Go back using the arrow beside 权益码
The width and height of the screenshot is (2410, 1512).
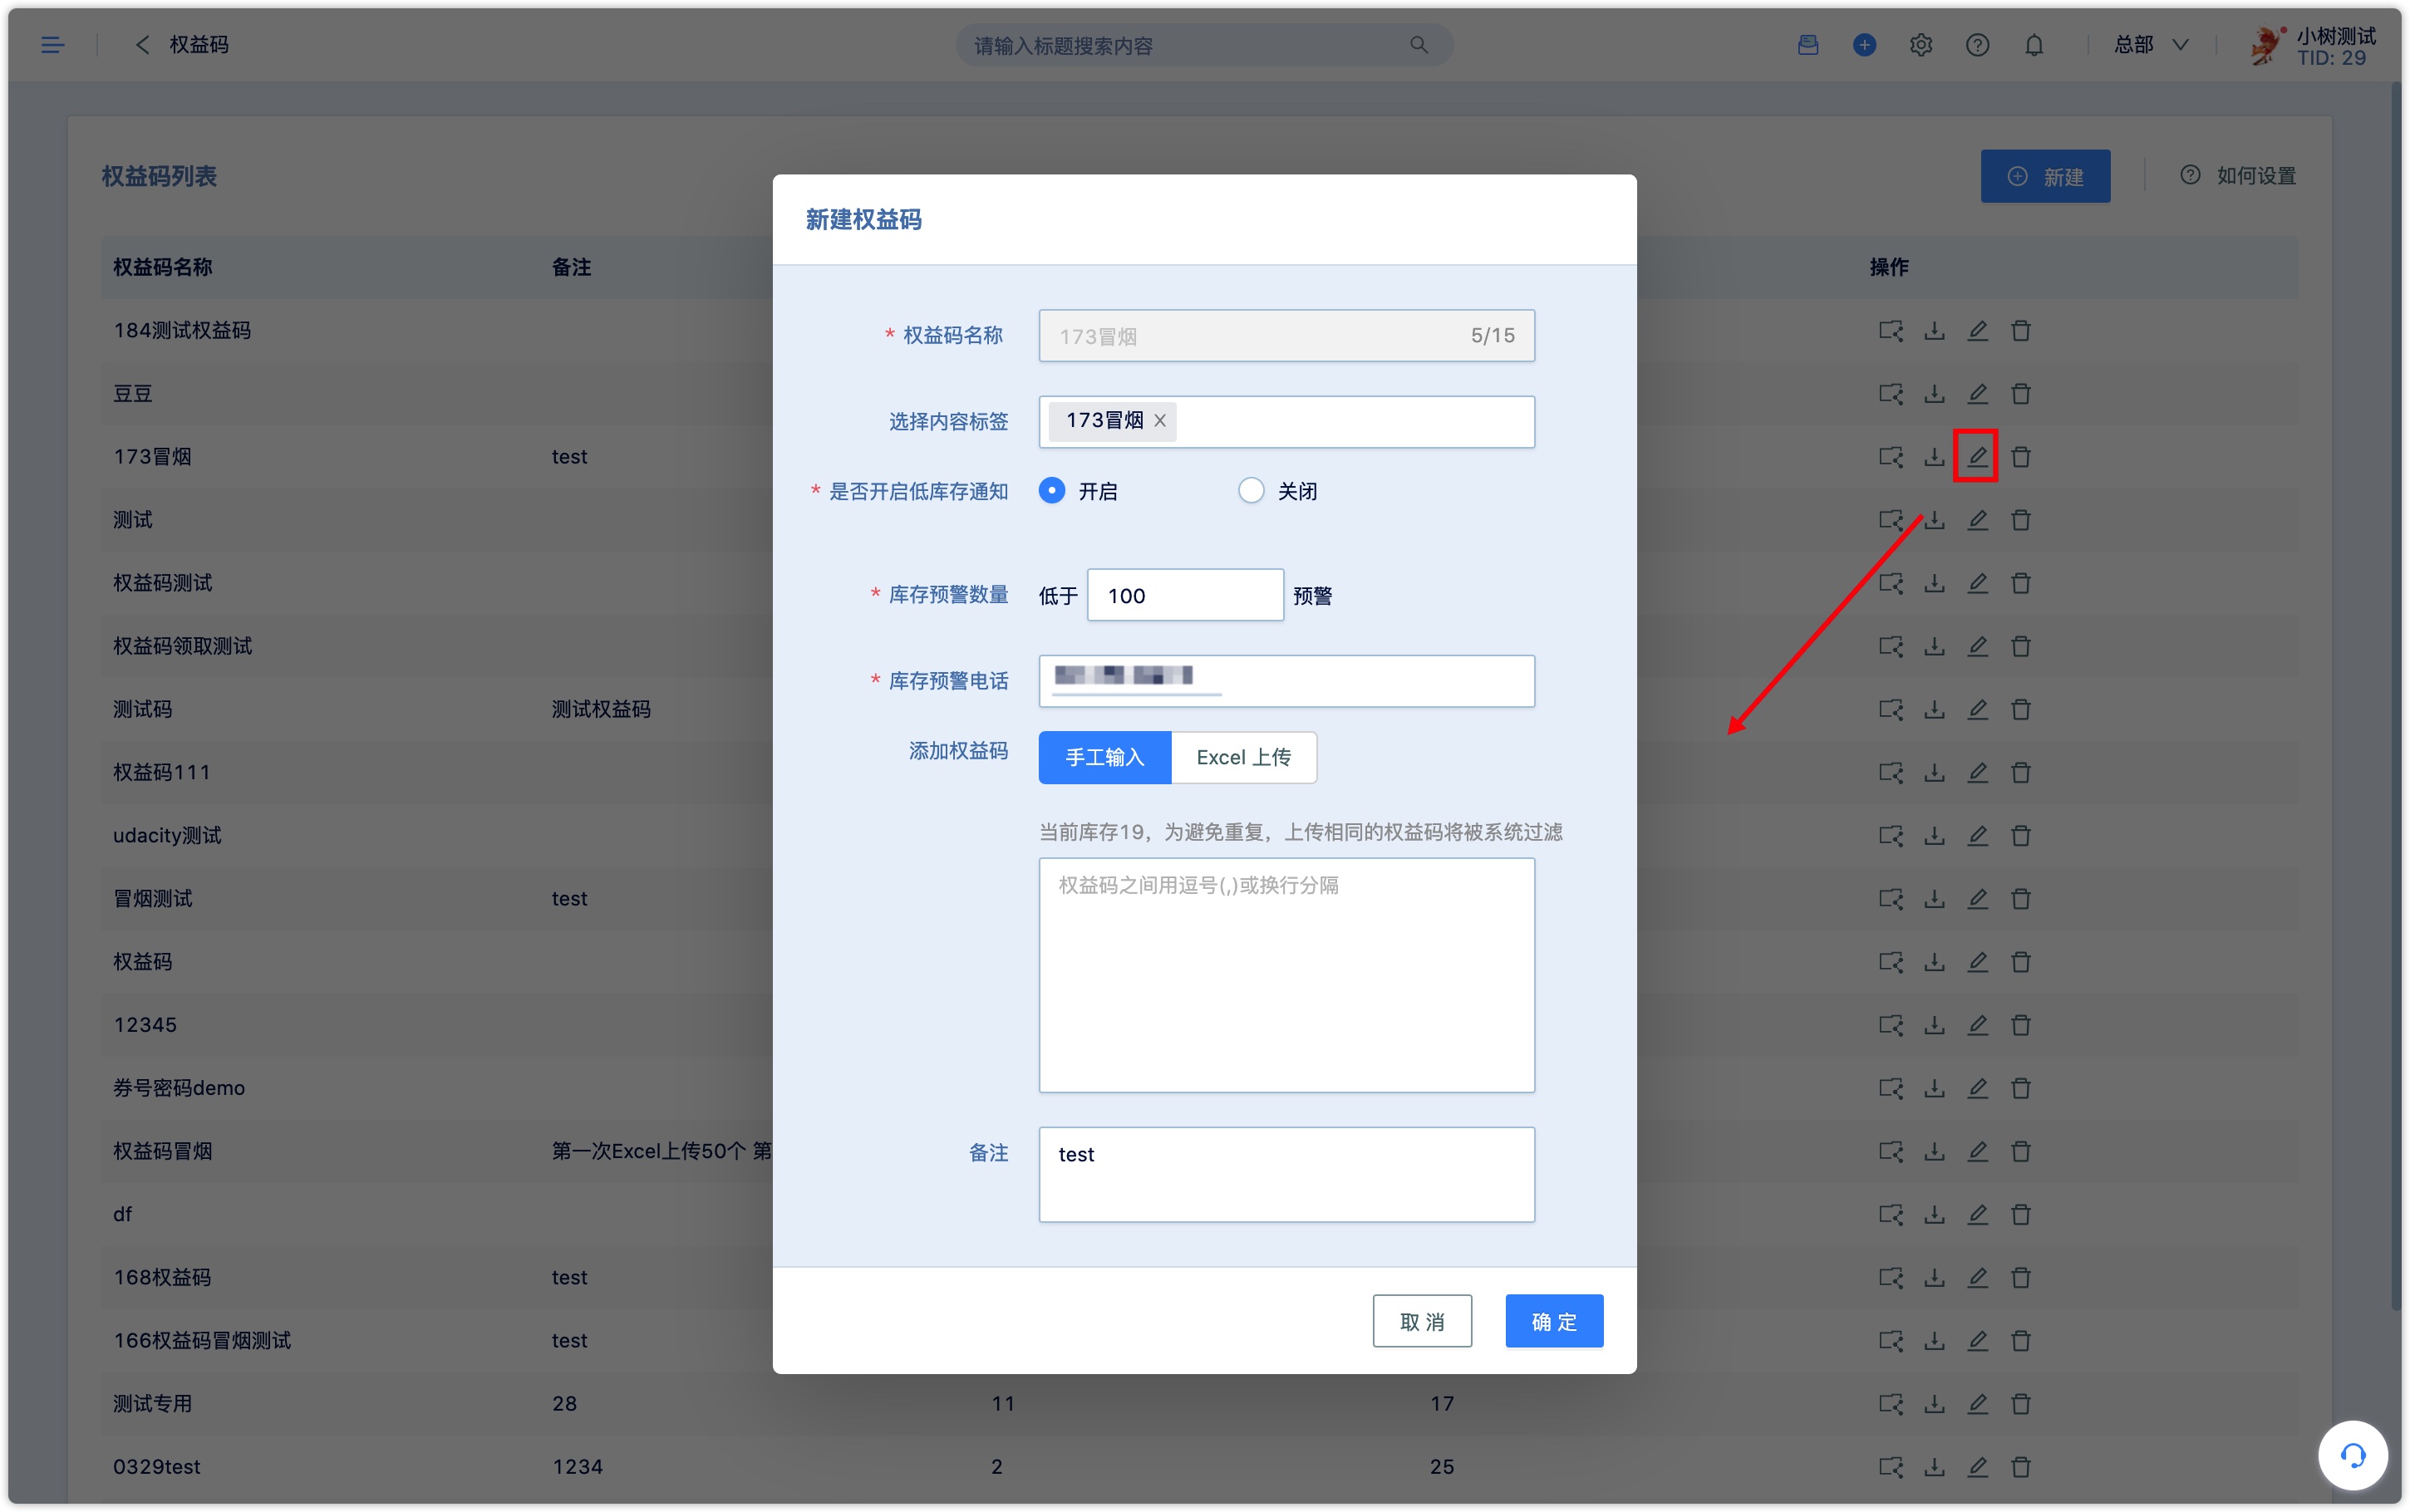142,45
